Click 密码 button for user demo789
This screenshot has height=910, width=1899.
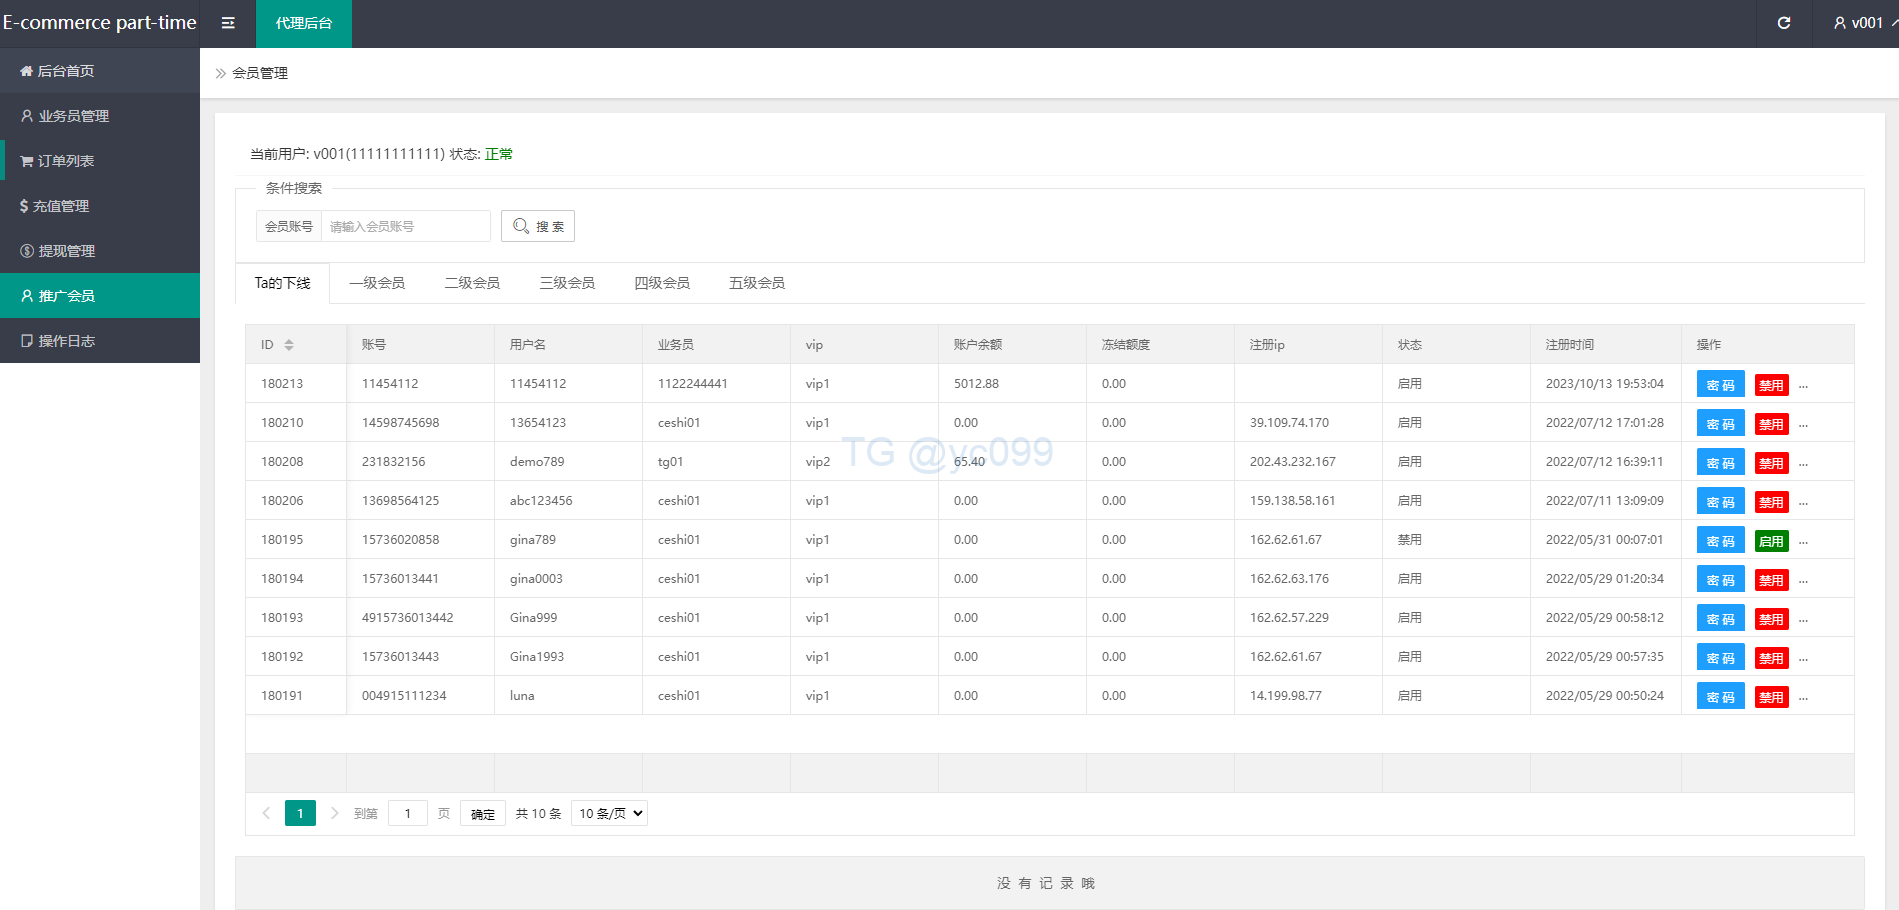(x=1720, y=463)
